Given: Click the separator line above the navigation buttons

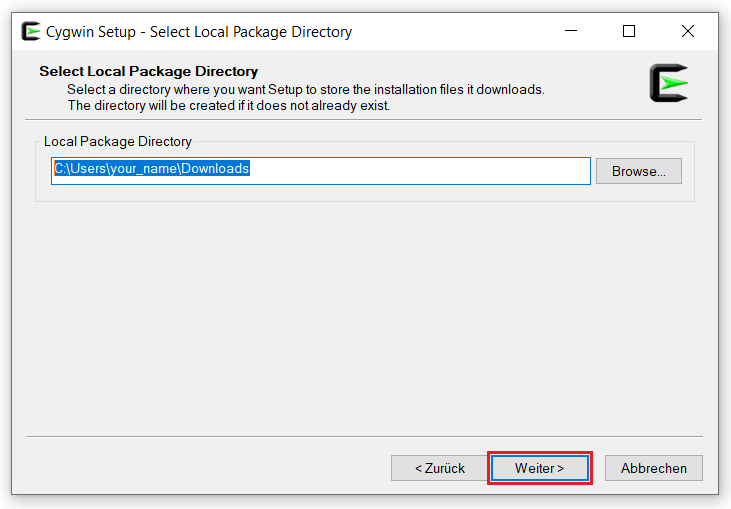Looking at the screenshot, I should click(x=365, y=436).
